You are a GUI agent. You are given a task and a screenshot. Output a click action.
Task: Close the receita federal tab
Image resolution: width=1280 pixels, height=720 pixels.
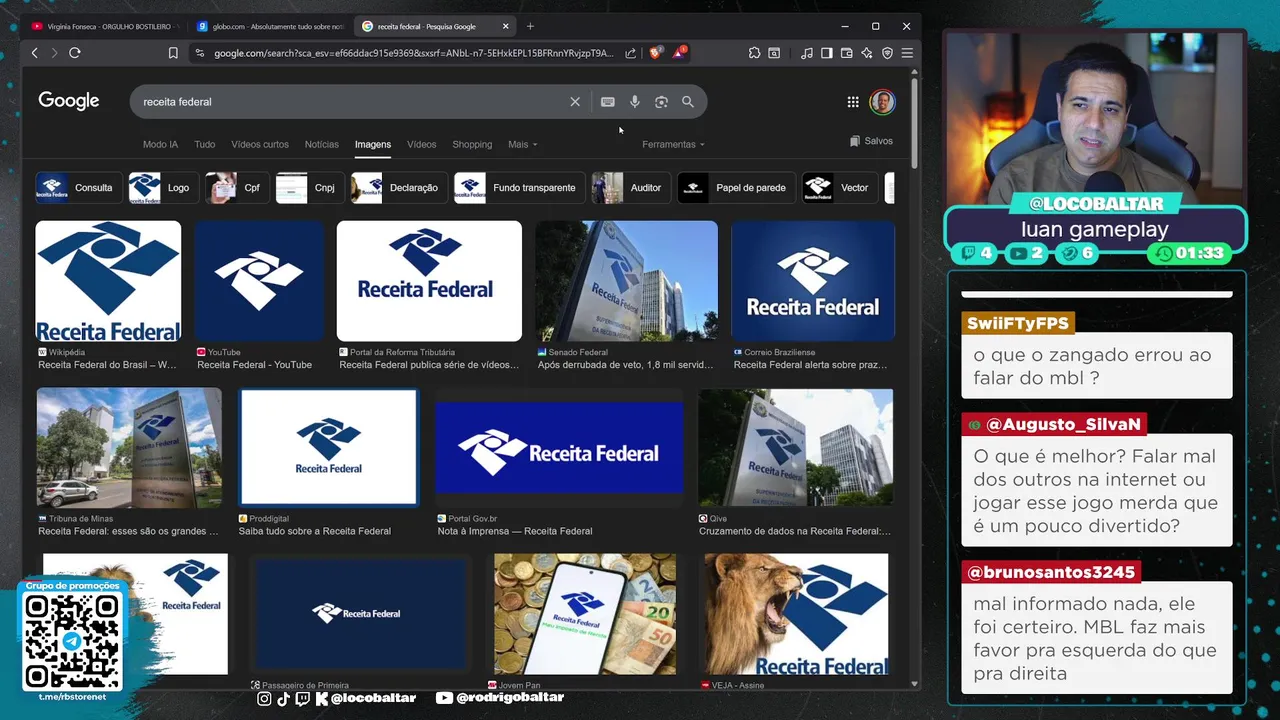click(x=506, y=26)
